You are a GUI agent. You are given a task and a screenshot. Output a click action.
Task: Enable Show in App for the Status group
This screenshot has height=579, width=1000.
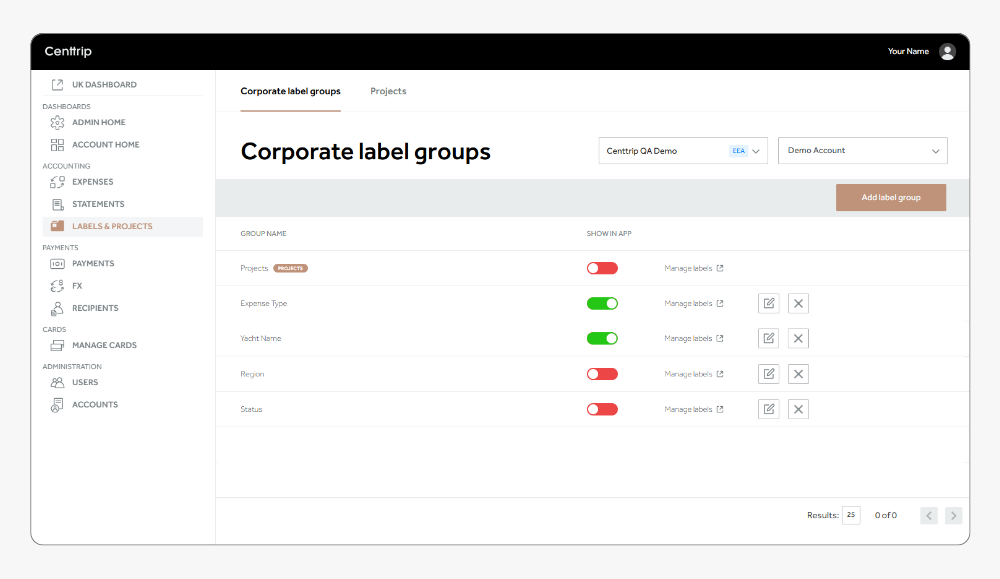point(602,408)
